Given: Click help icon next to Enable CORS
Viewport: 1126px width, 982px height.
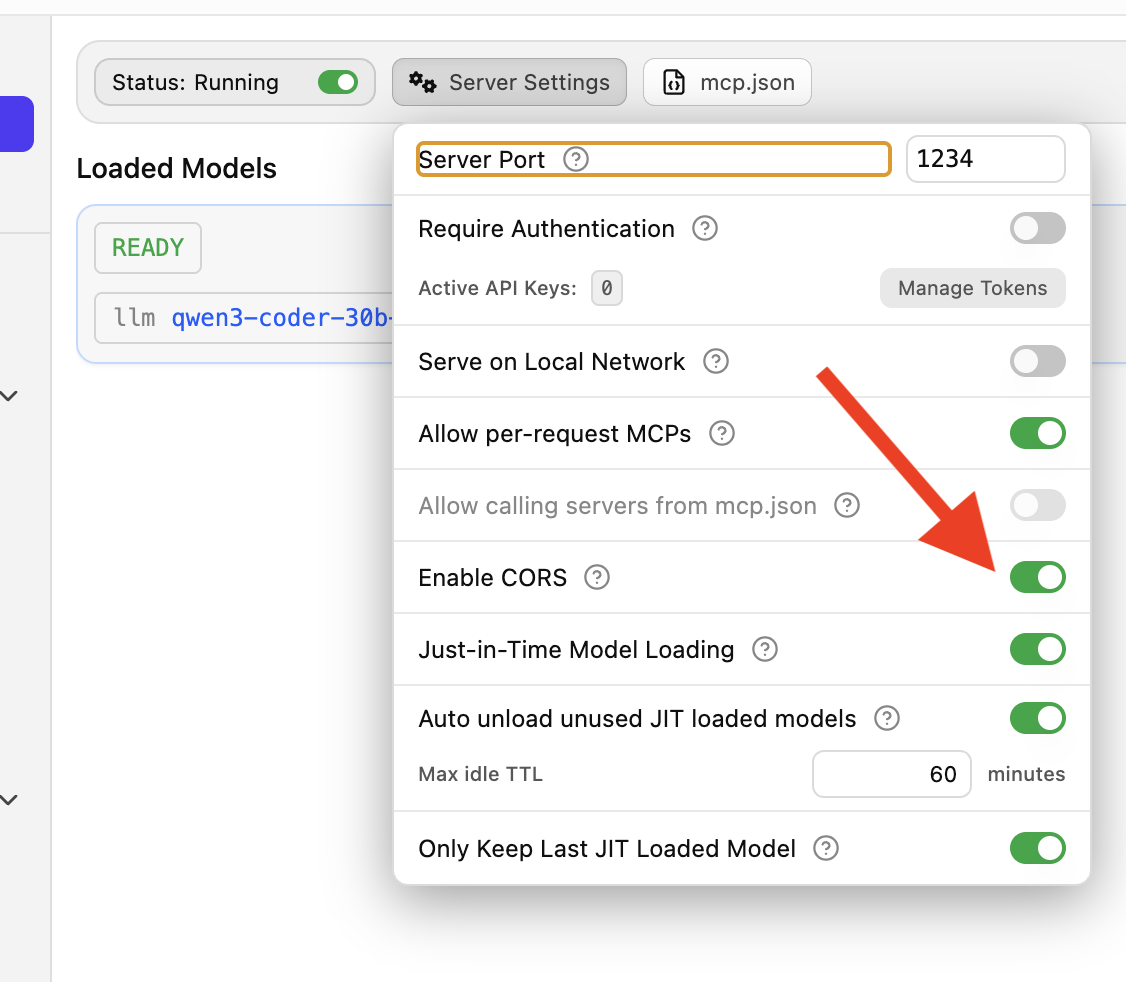Looking at the screenshot, I should 597,578.
